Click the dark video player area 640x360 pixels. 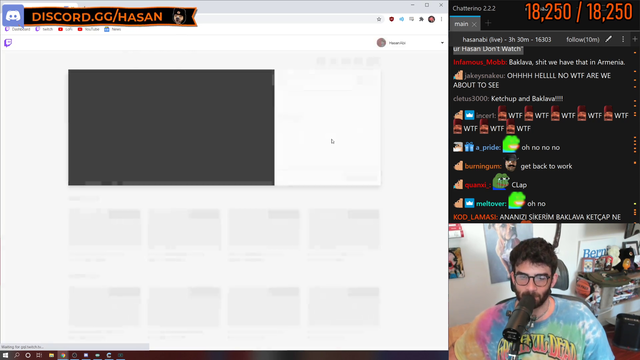171,127
